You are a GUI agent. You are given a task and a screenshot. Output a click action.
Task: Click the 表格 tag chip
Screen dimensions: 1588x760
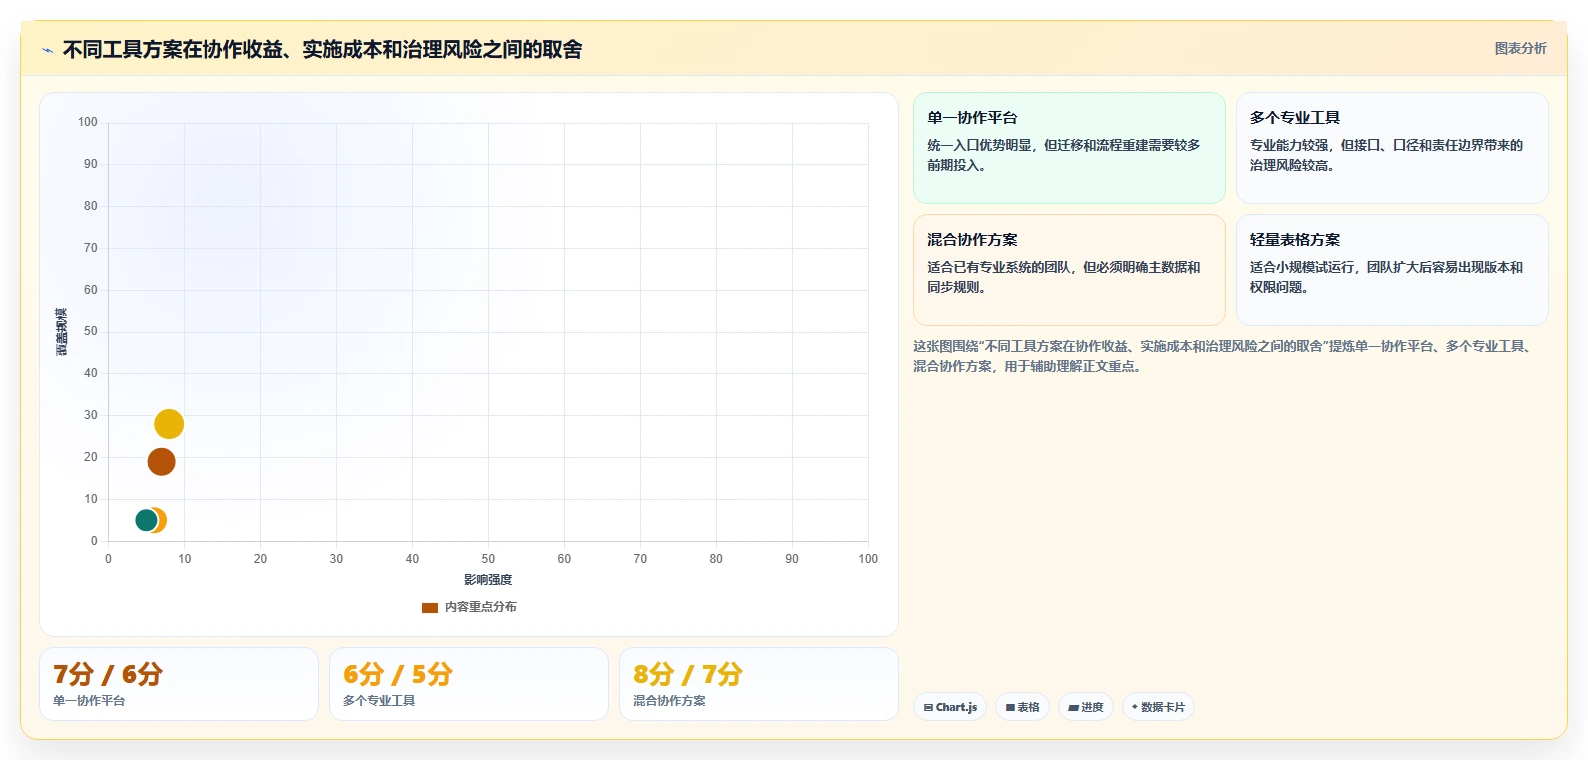[x=1022, y=707]
